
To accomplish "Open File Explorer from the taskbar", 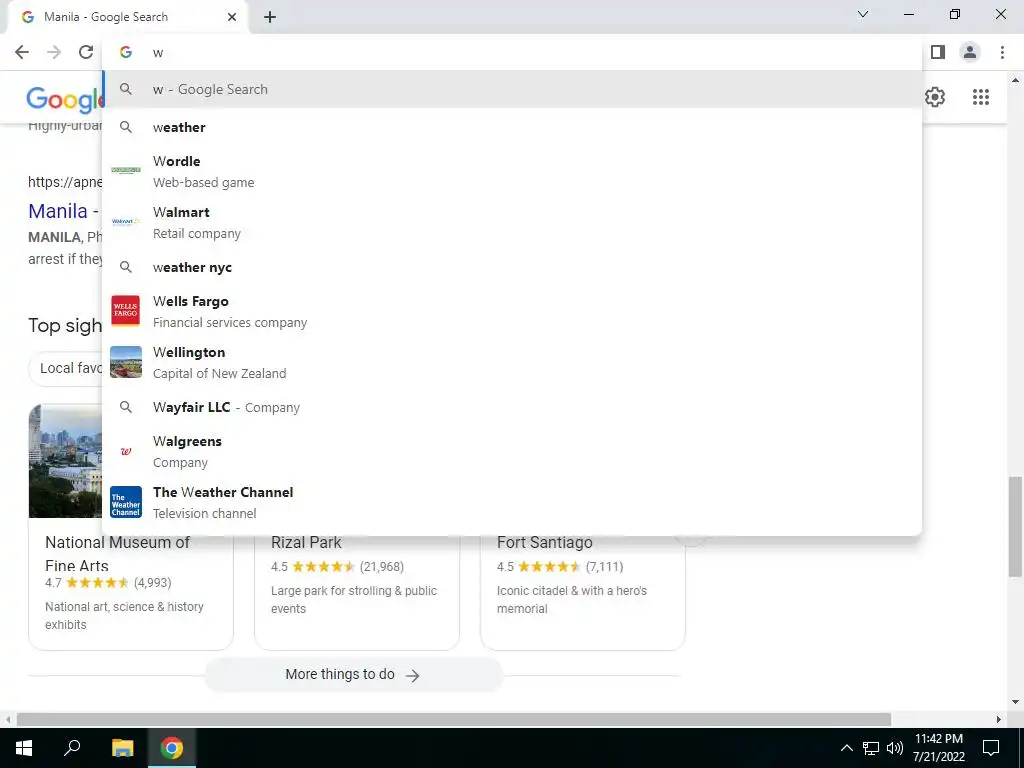I will tap(122, 748).
